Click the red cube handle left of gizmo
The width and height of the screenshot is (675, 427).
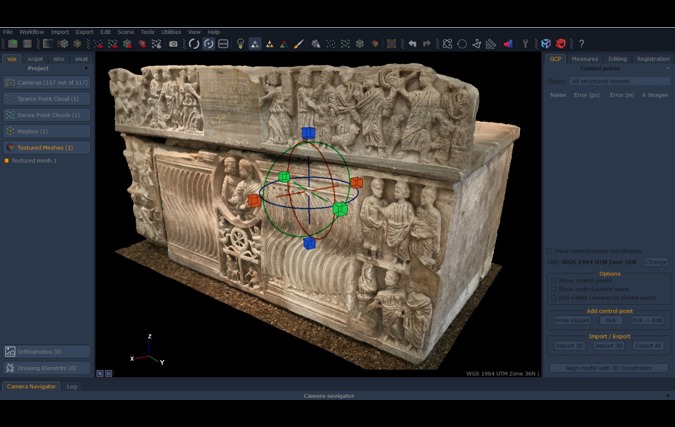(254, 201)
